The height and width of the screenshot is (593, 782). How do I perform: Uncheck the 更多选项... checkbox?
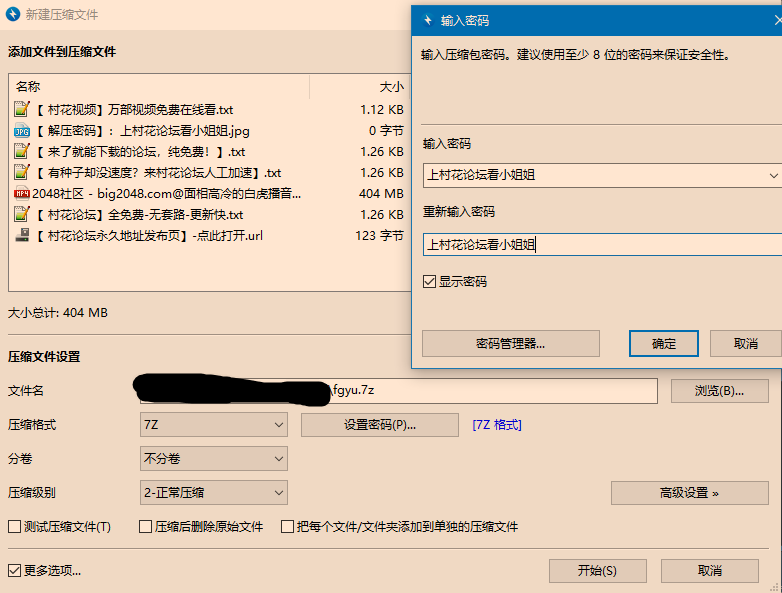[14, 570]
